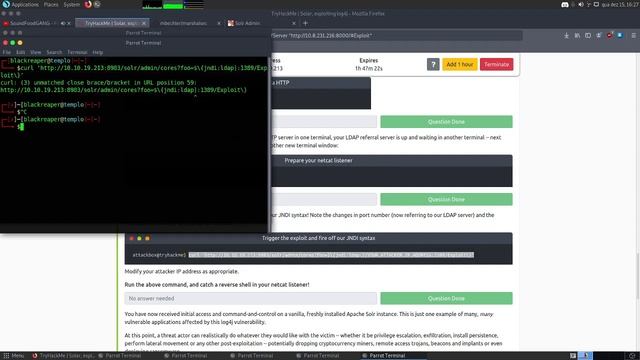Click the question mark help button
Viewport: 640px width, 360px height.
click(433, 64)
